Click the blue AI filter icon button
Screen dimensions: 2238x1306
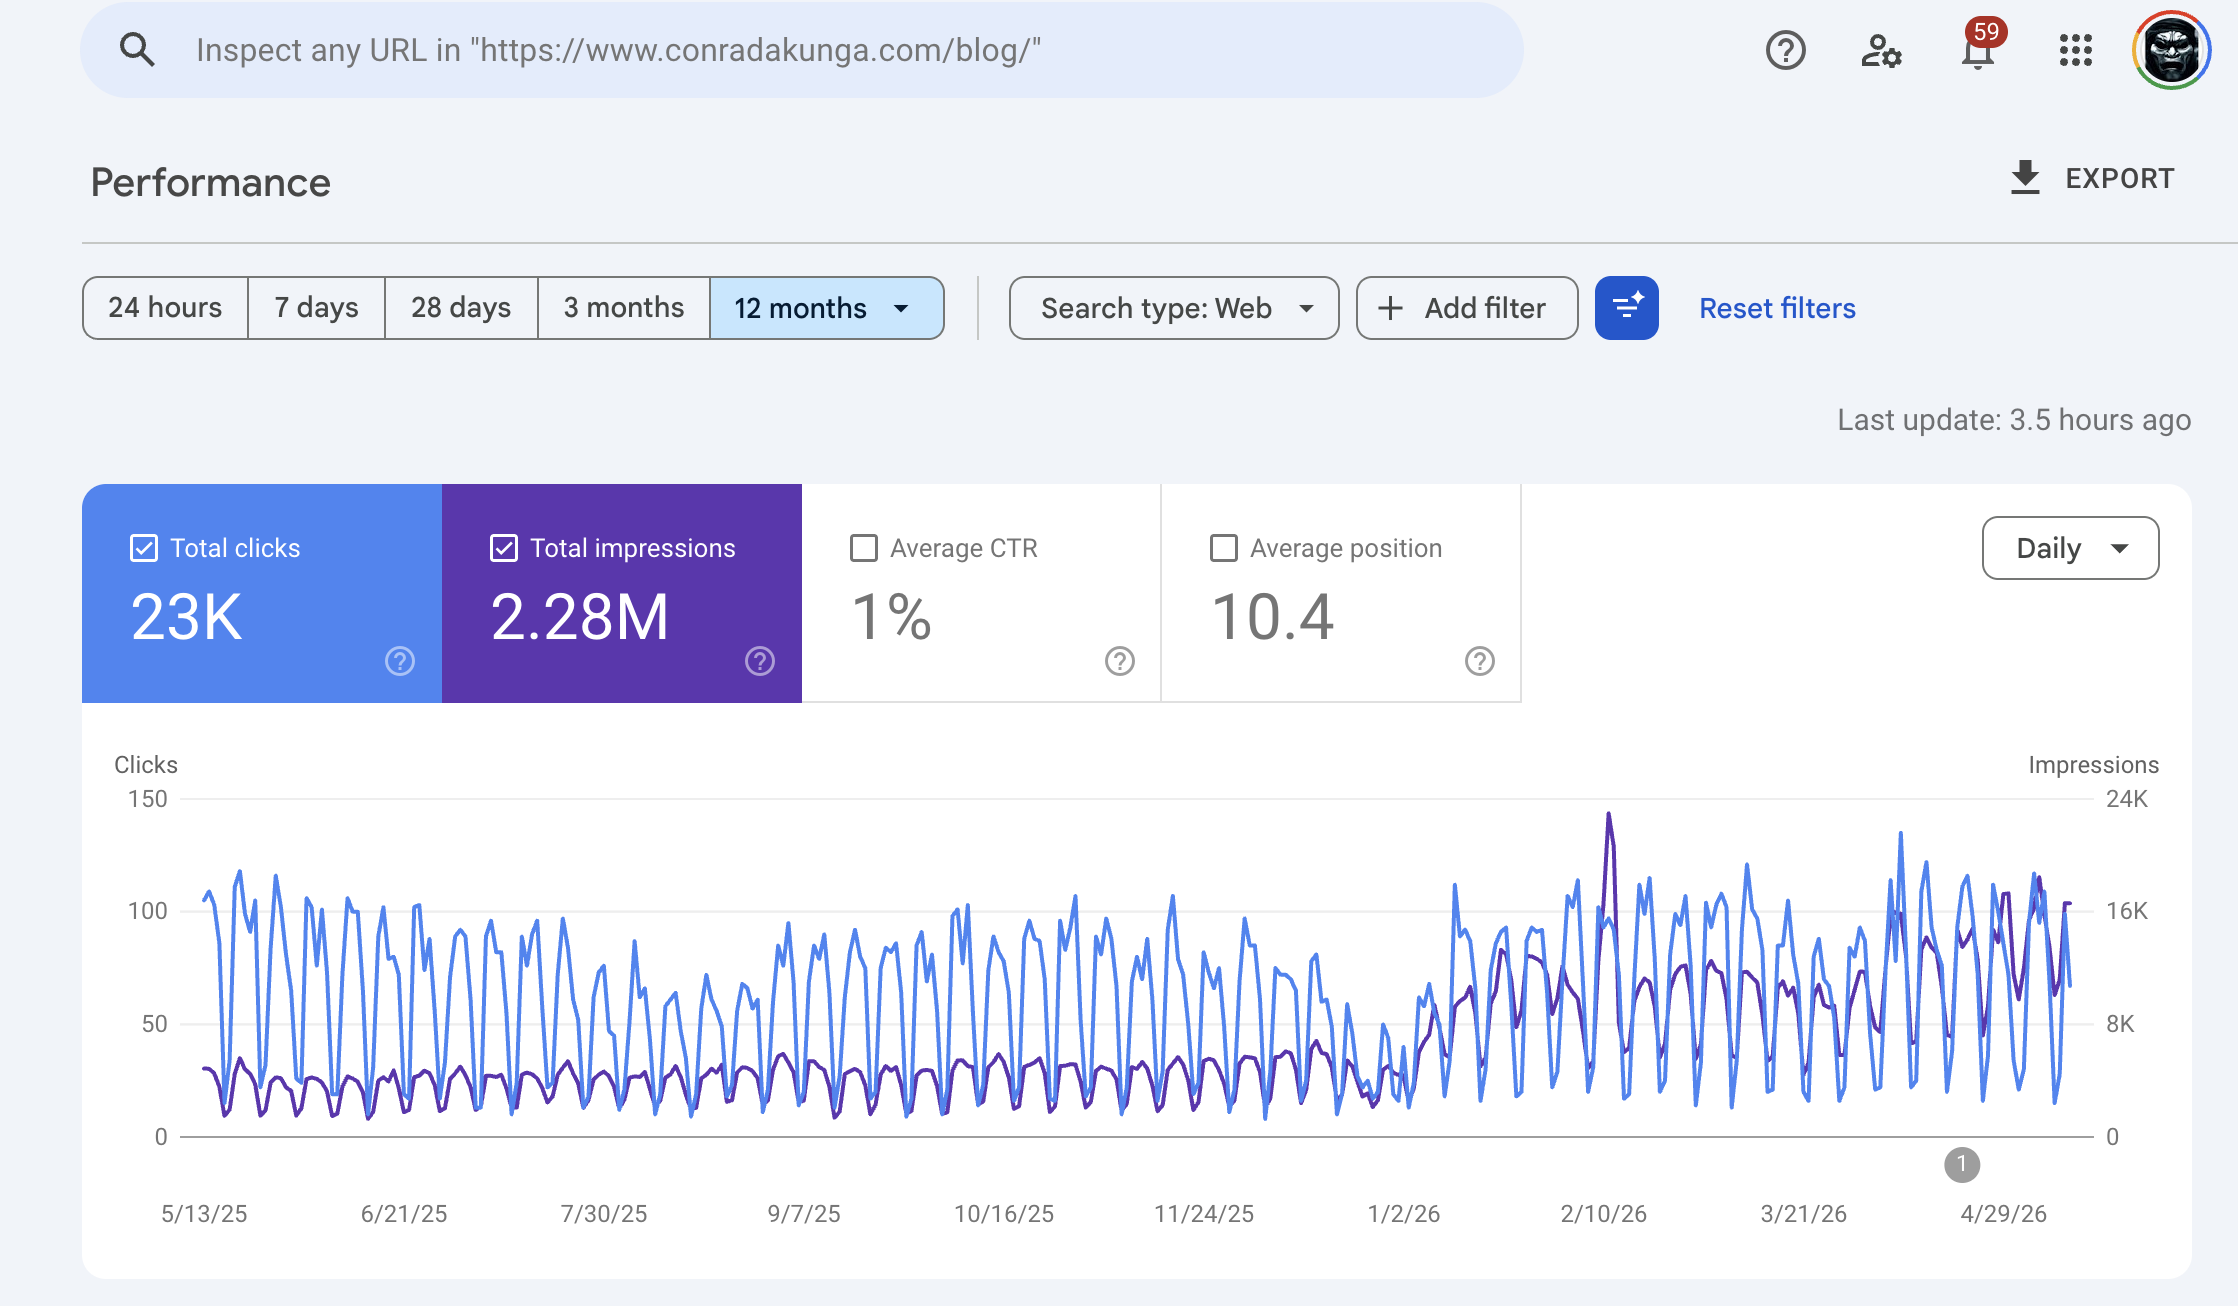tap(1627, 308)
